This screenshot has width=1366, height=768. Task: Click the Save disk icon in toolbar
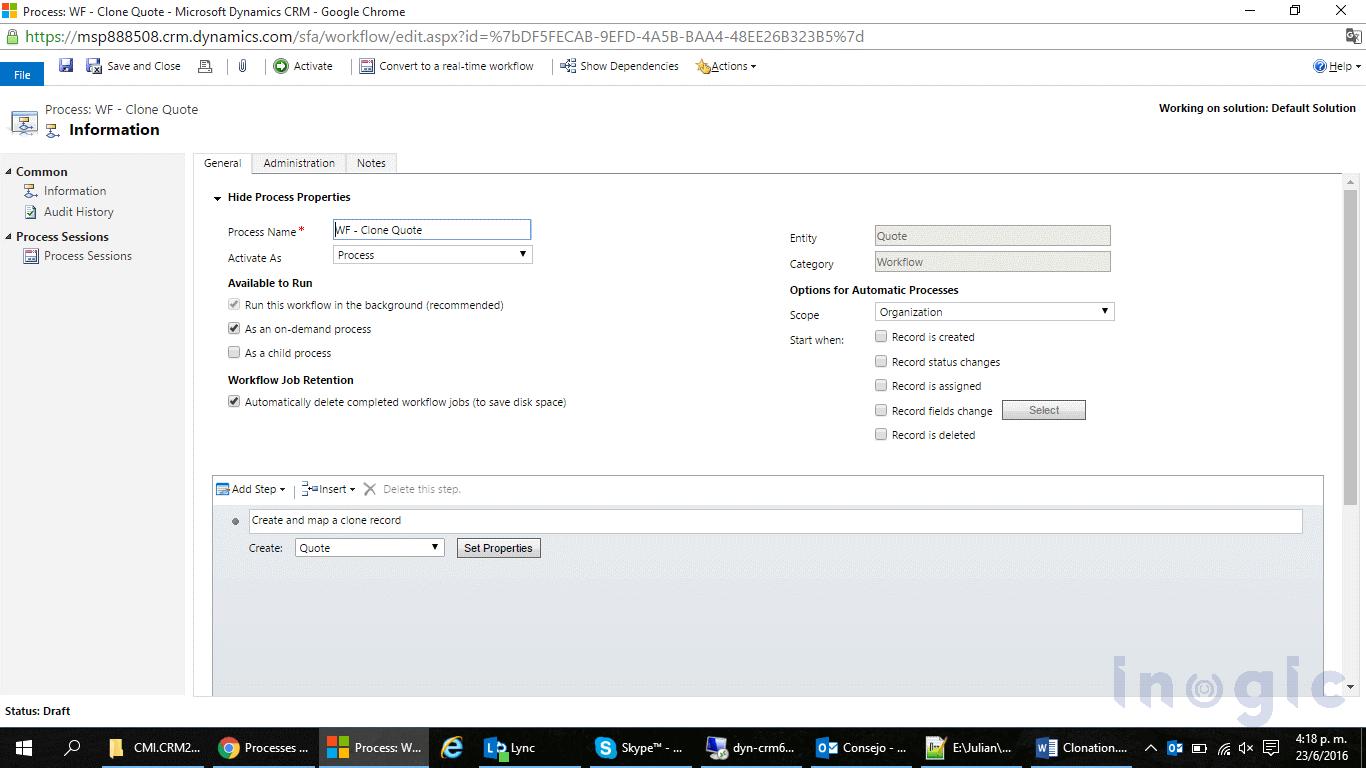coord(66,66)
